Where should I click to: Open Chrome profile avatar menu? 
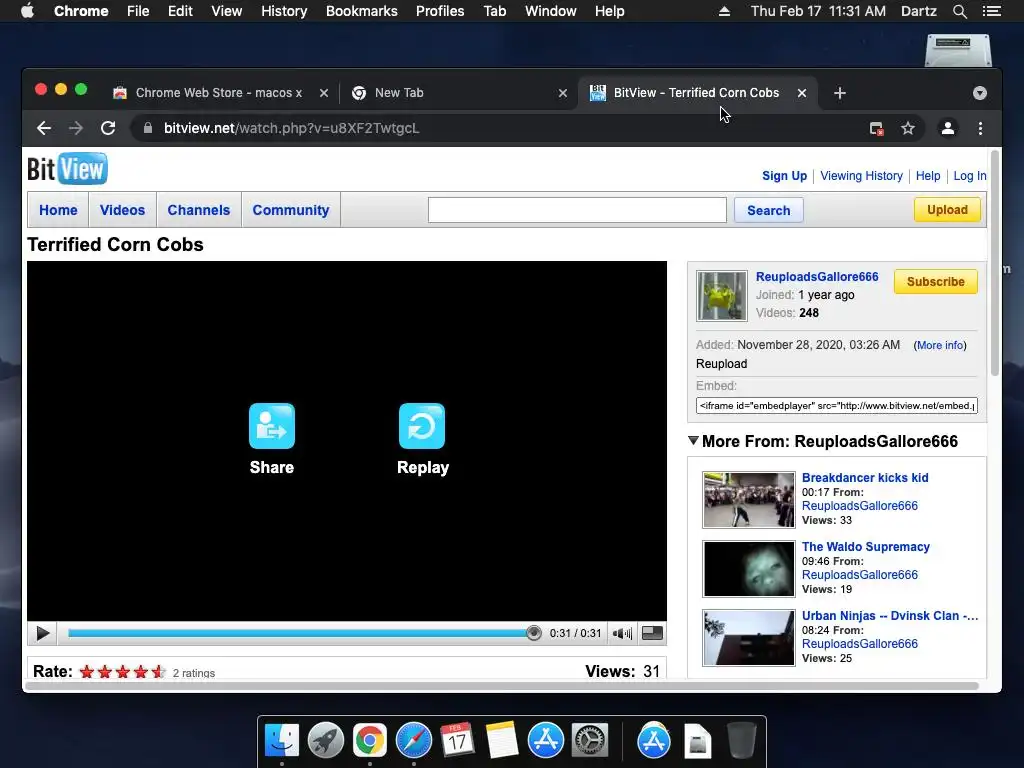[x=948, y=129]
